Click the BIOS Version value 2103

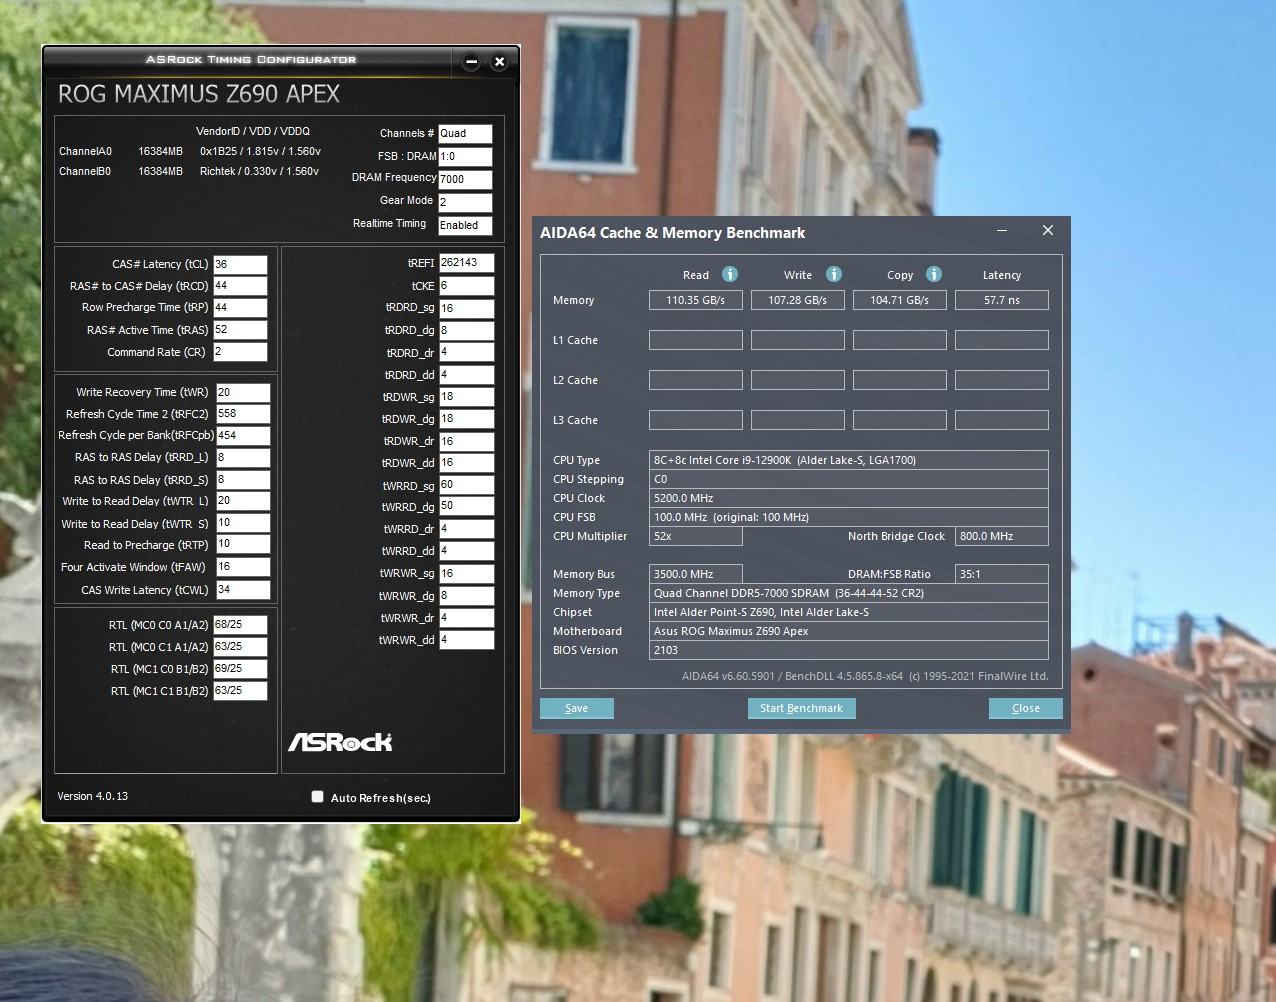[x=849, y=650]
